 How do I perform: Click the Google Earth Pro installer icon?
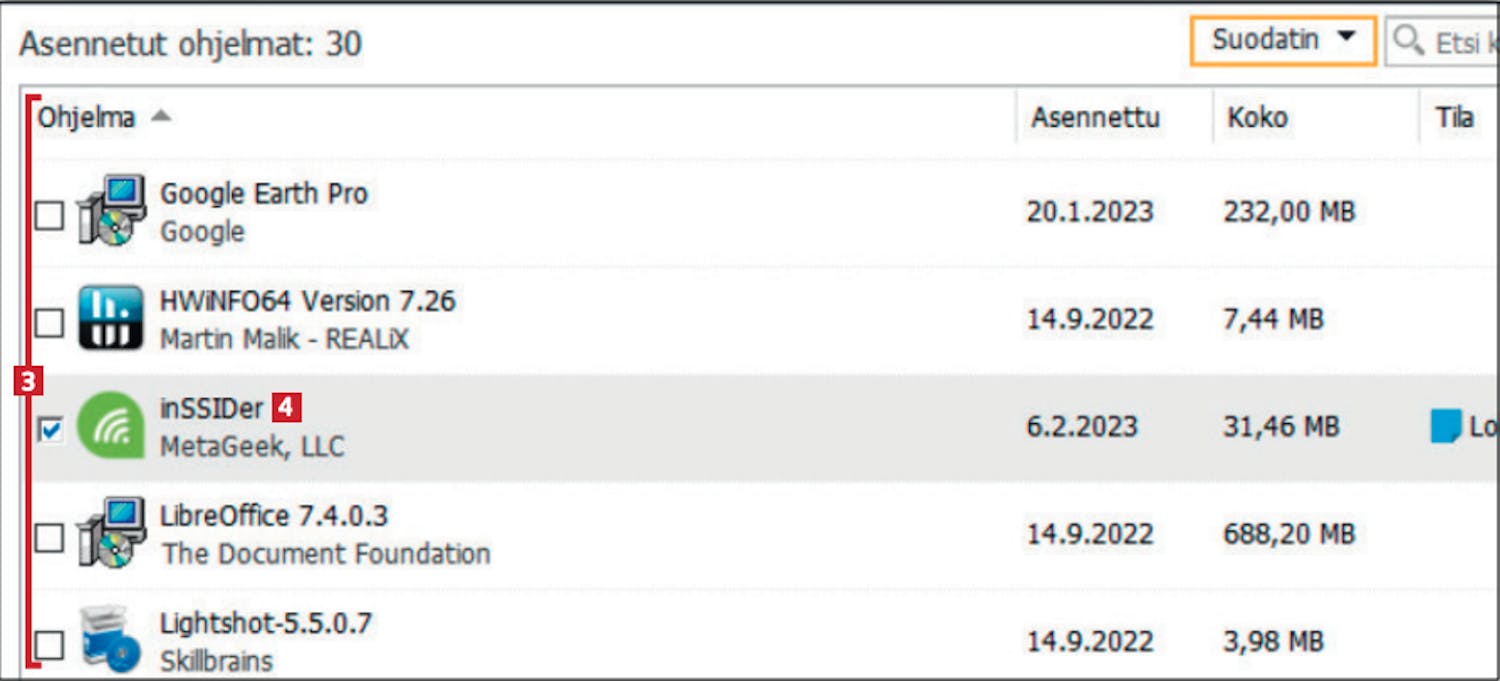pos(111,212)
